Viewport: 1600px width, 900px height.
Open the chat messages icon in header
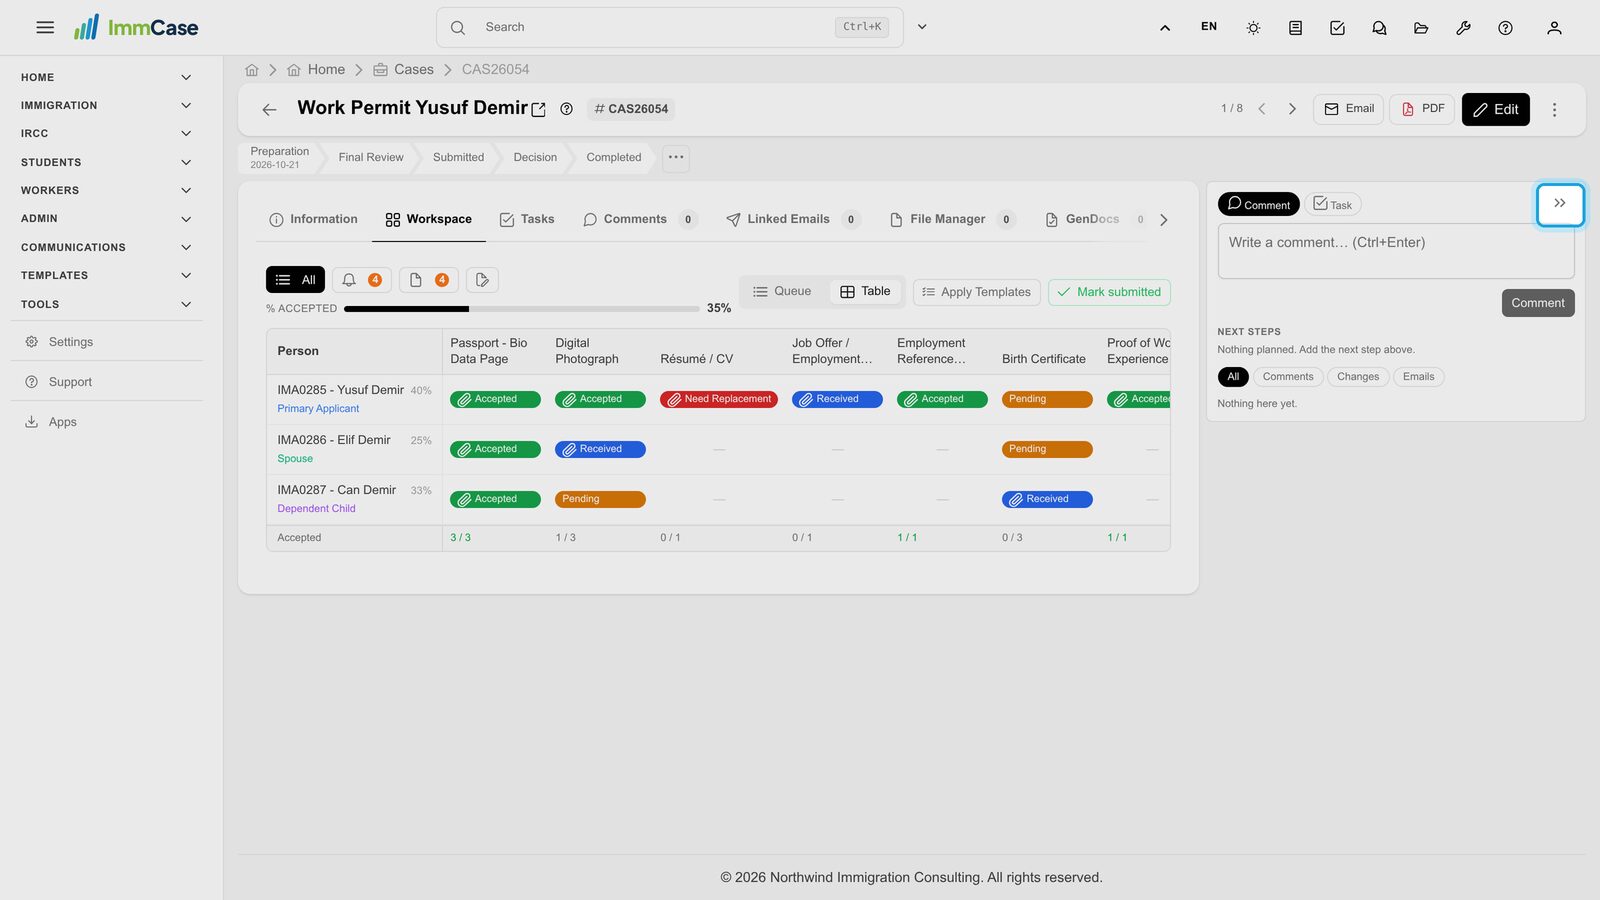(x=1379, y=28)
